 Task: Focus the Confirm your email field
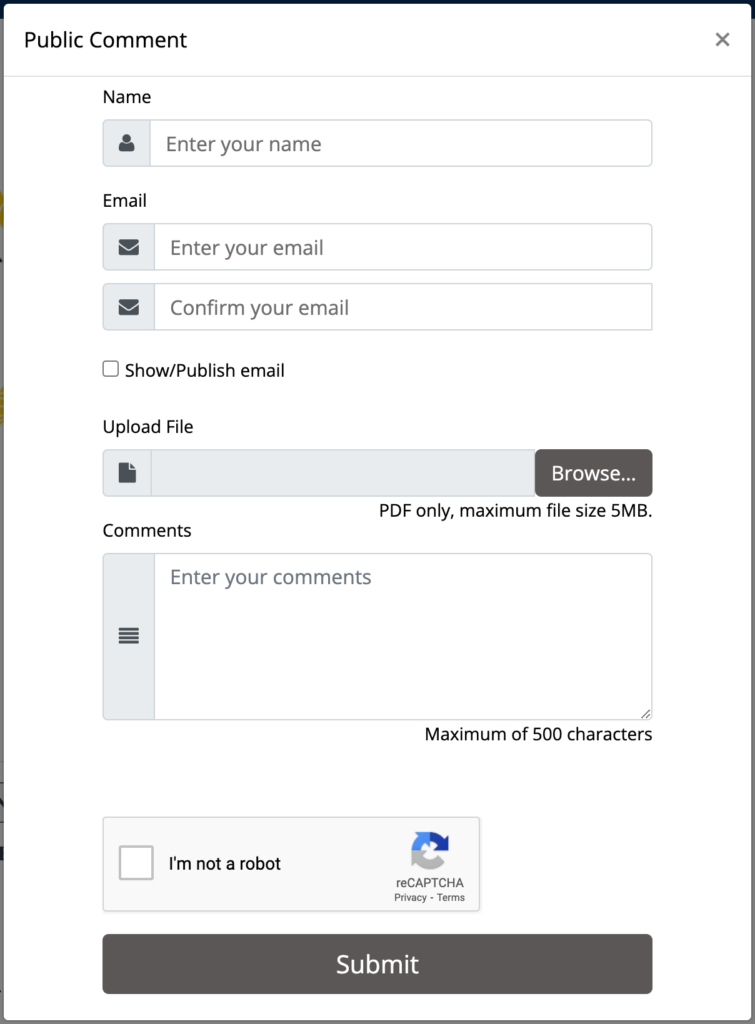coord(403,307)
